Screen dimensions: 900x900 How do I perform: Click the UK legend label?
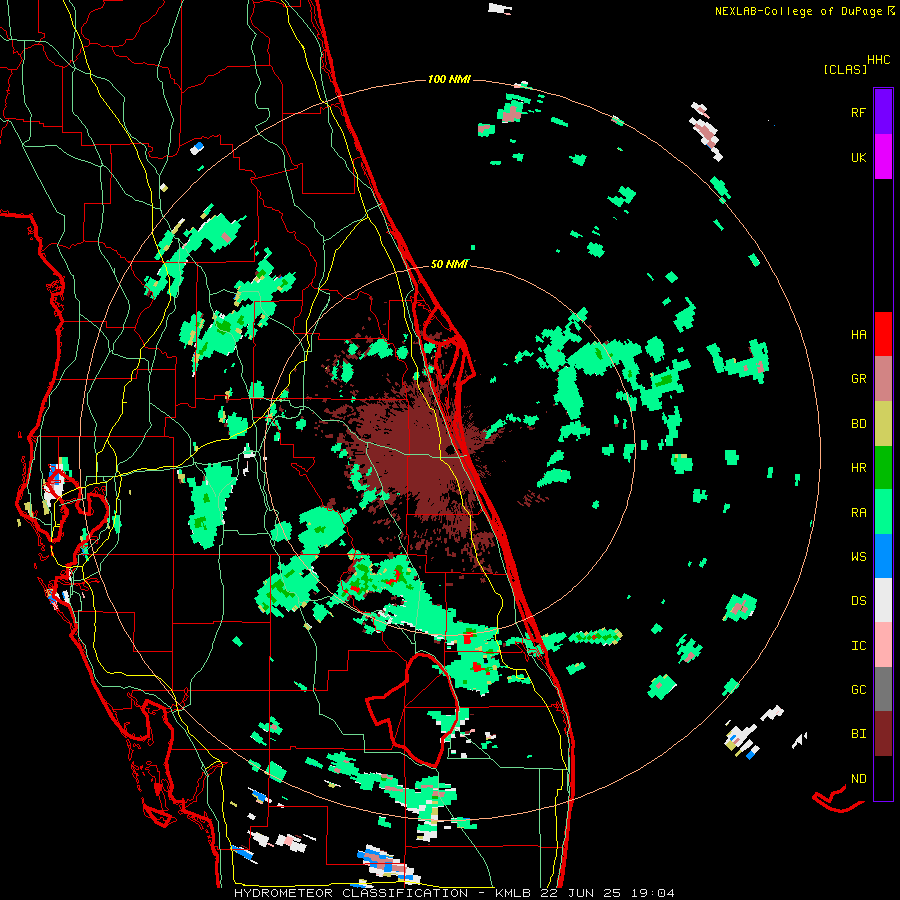tap(858, 157)
